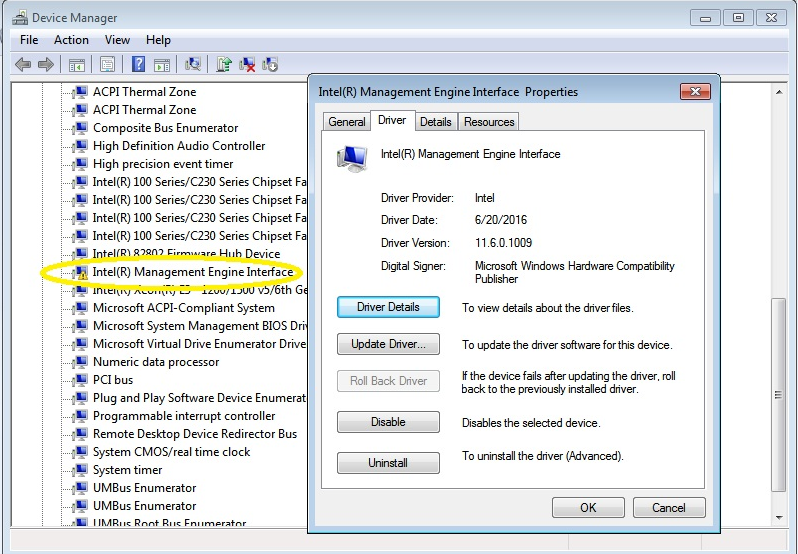Image resolution: width=798 pixels, height=554 pixels.
Task: Click the Update Driver... button
Action: coord(388,344)
